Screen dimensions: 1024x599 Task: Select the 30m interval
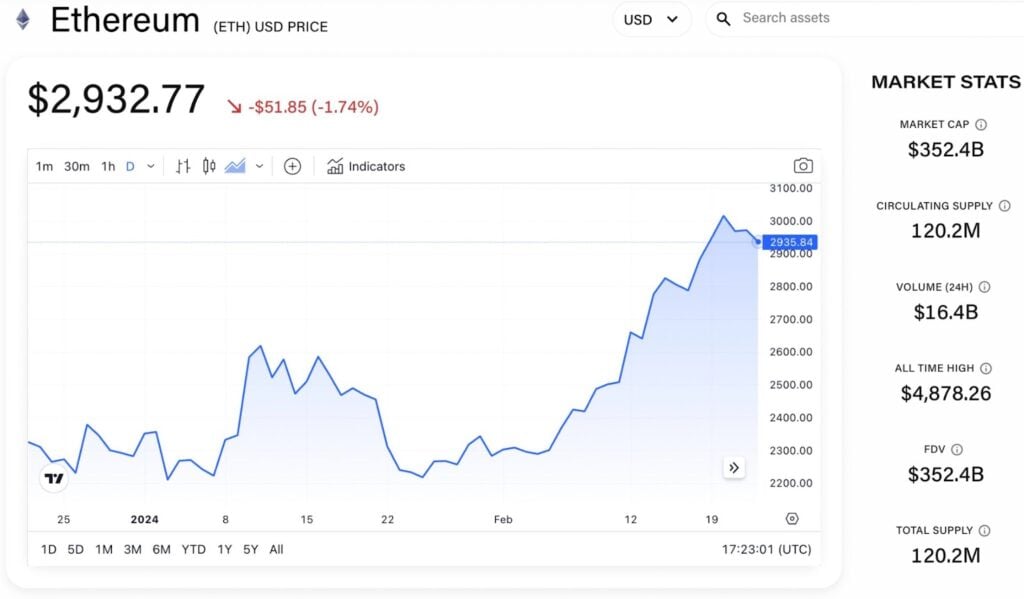[x=76, y=167]
